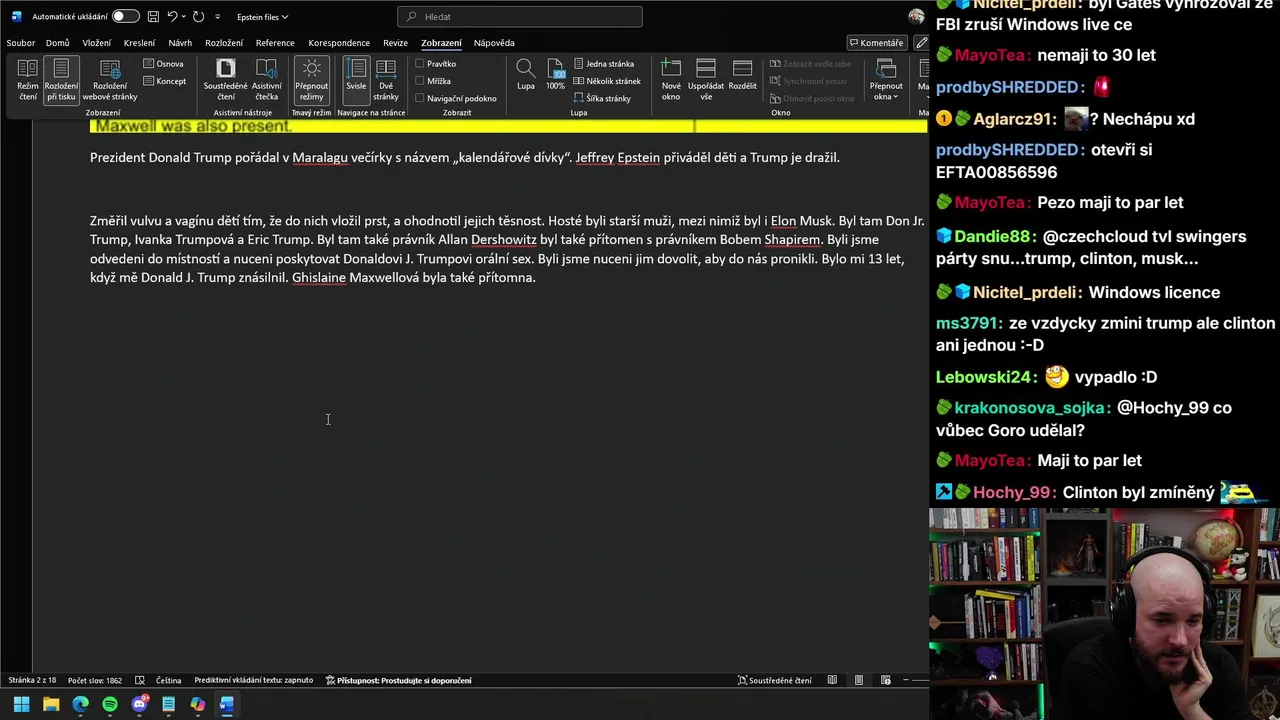Switch to Rozložení webové stránky view
Viewport: 1280px width, 720px height.
pos(110,80)
